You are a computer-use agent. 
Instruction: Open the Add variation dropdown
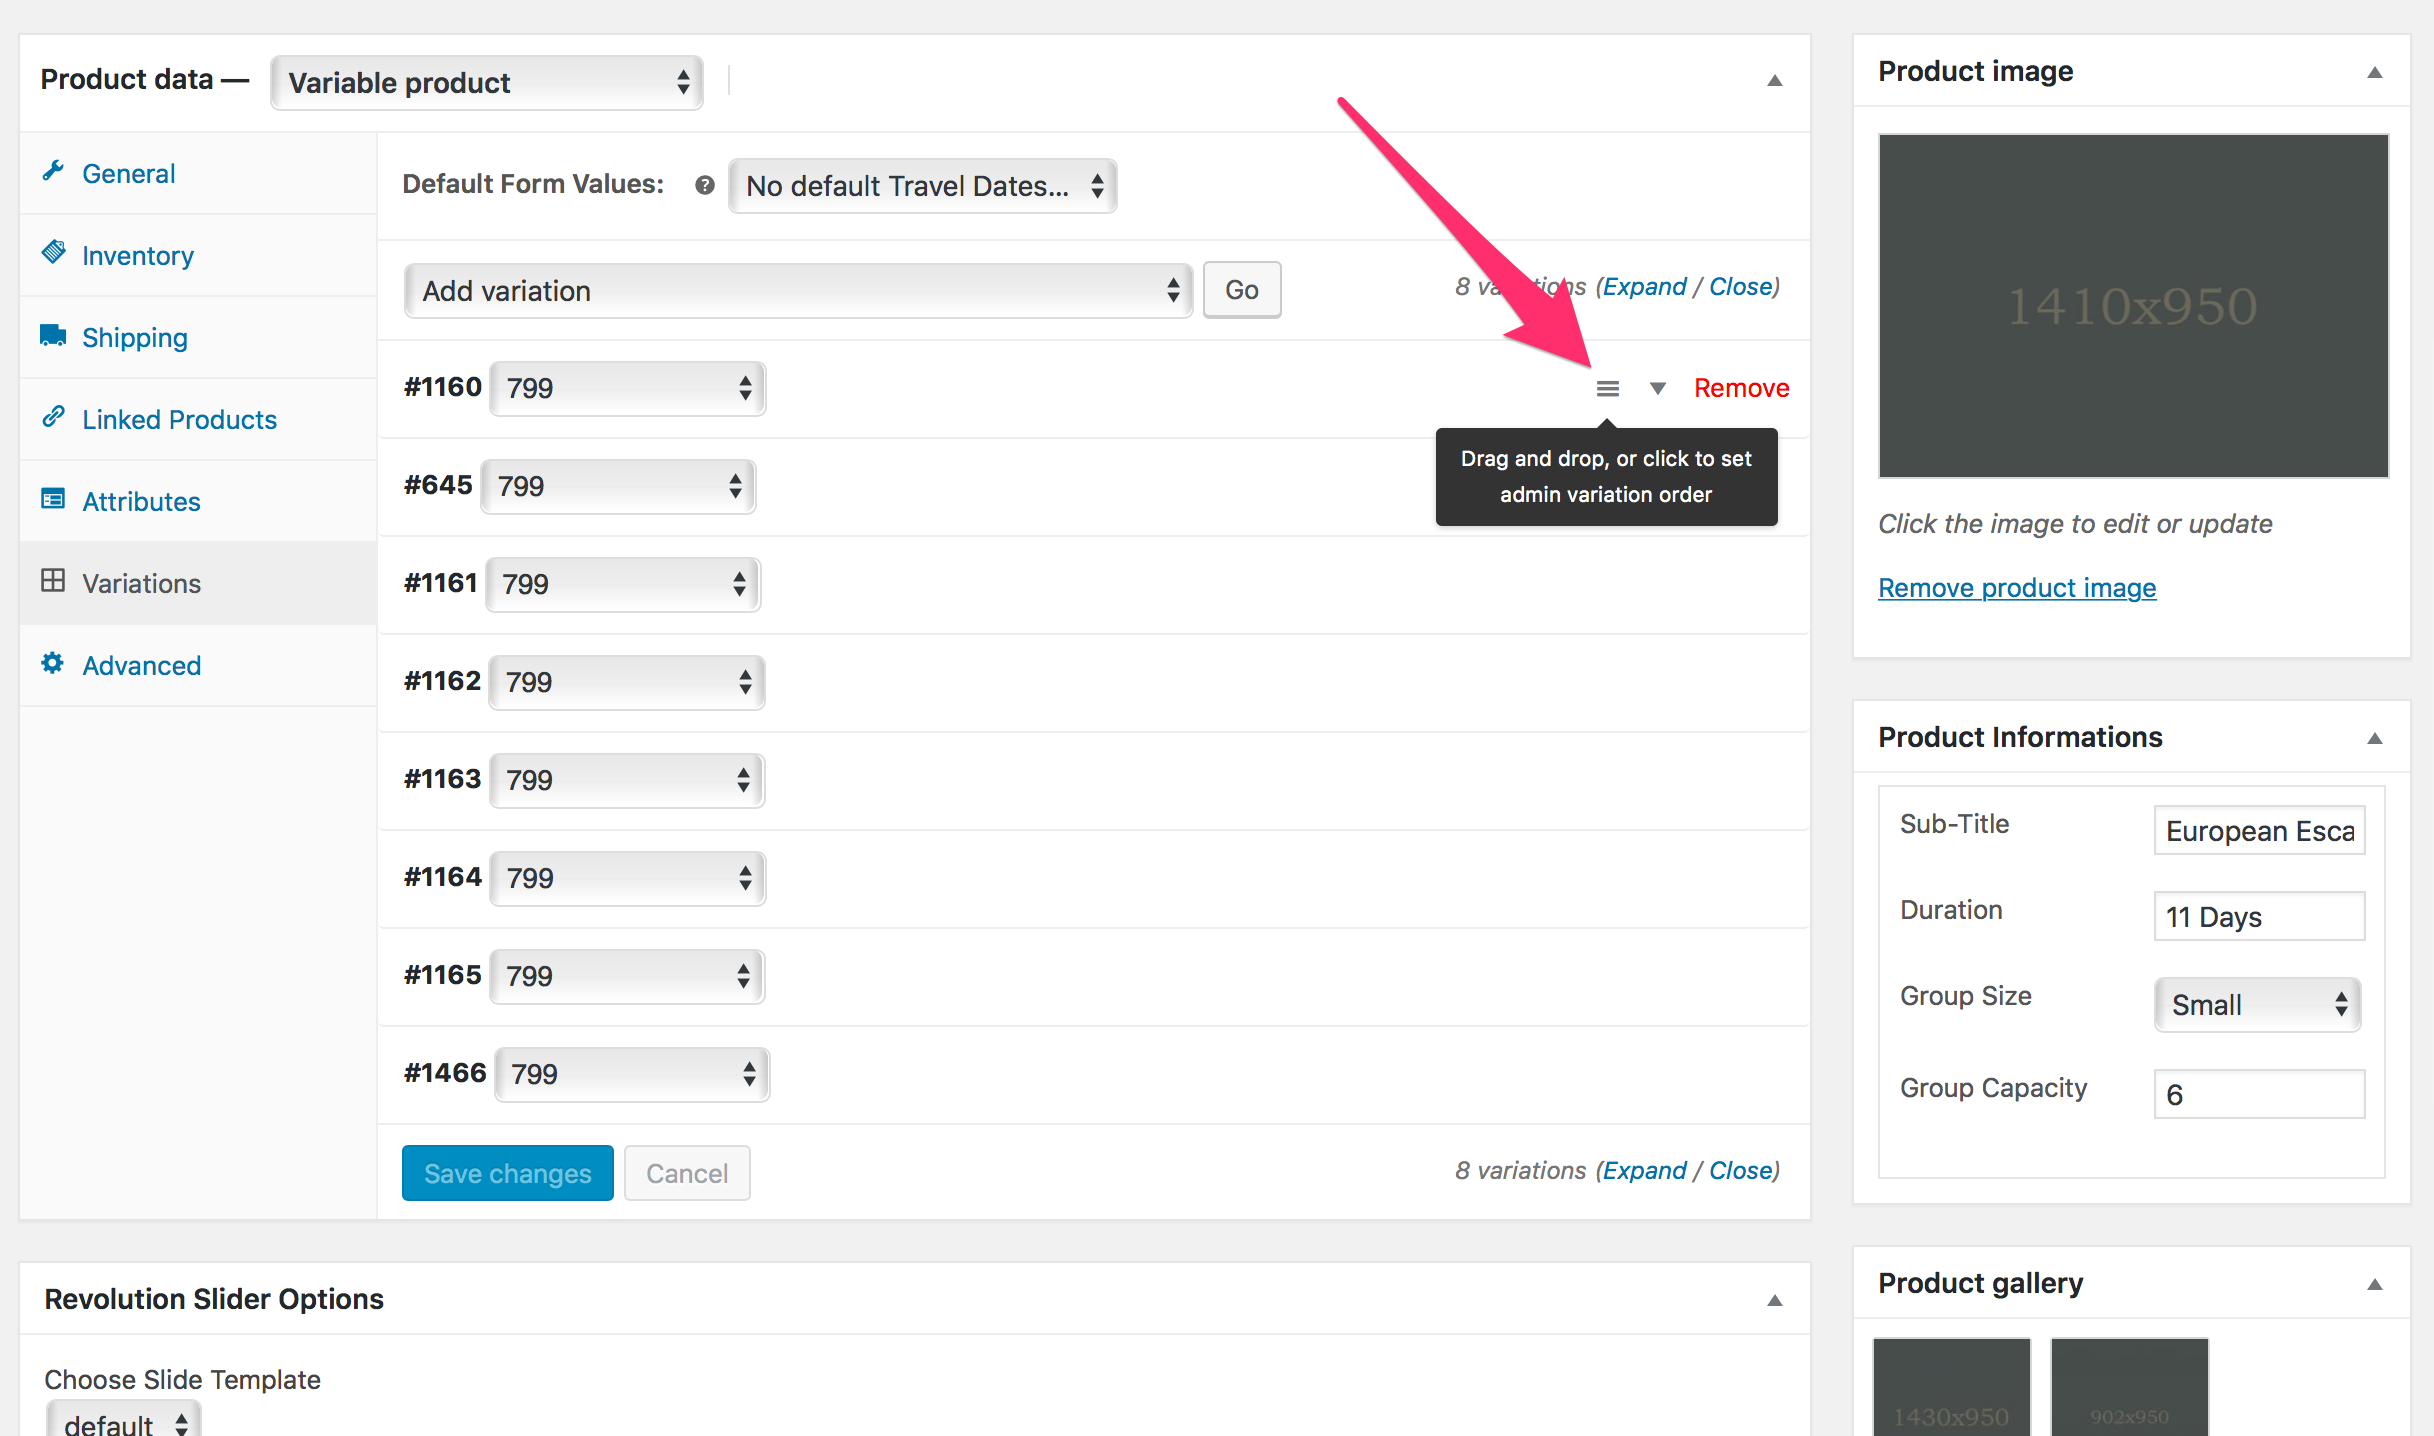pyautogui.click(x=798, y=291)
